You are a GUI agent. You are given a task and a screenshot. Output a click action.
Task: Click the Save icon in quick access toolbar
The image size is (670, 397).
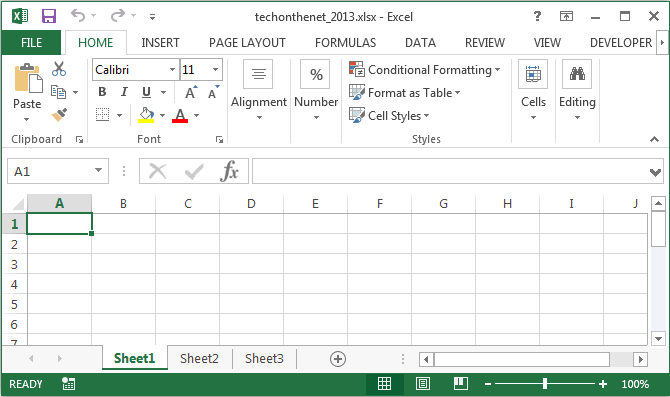(x=49, y=16)
